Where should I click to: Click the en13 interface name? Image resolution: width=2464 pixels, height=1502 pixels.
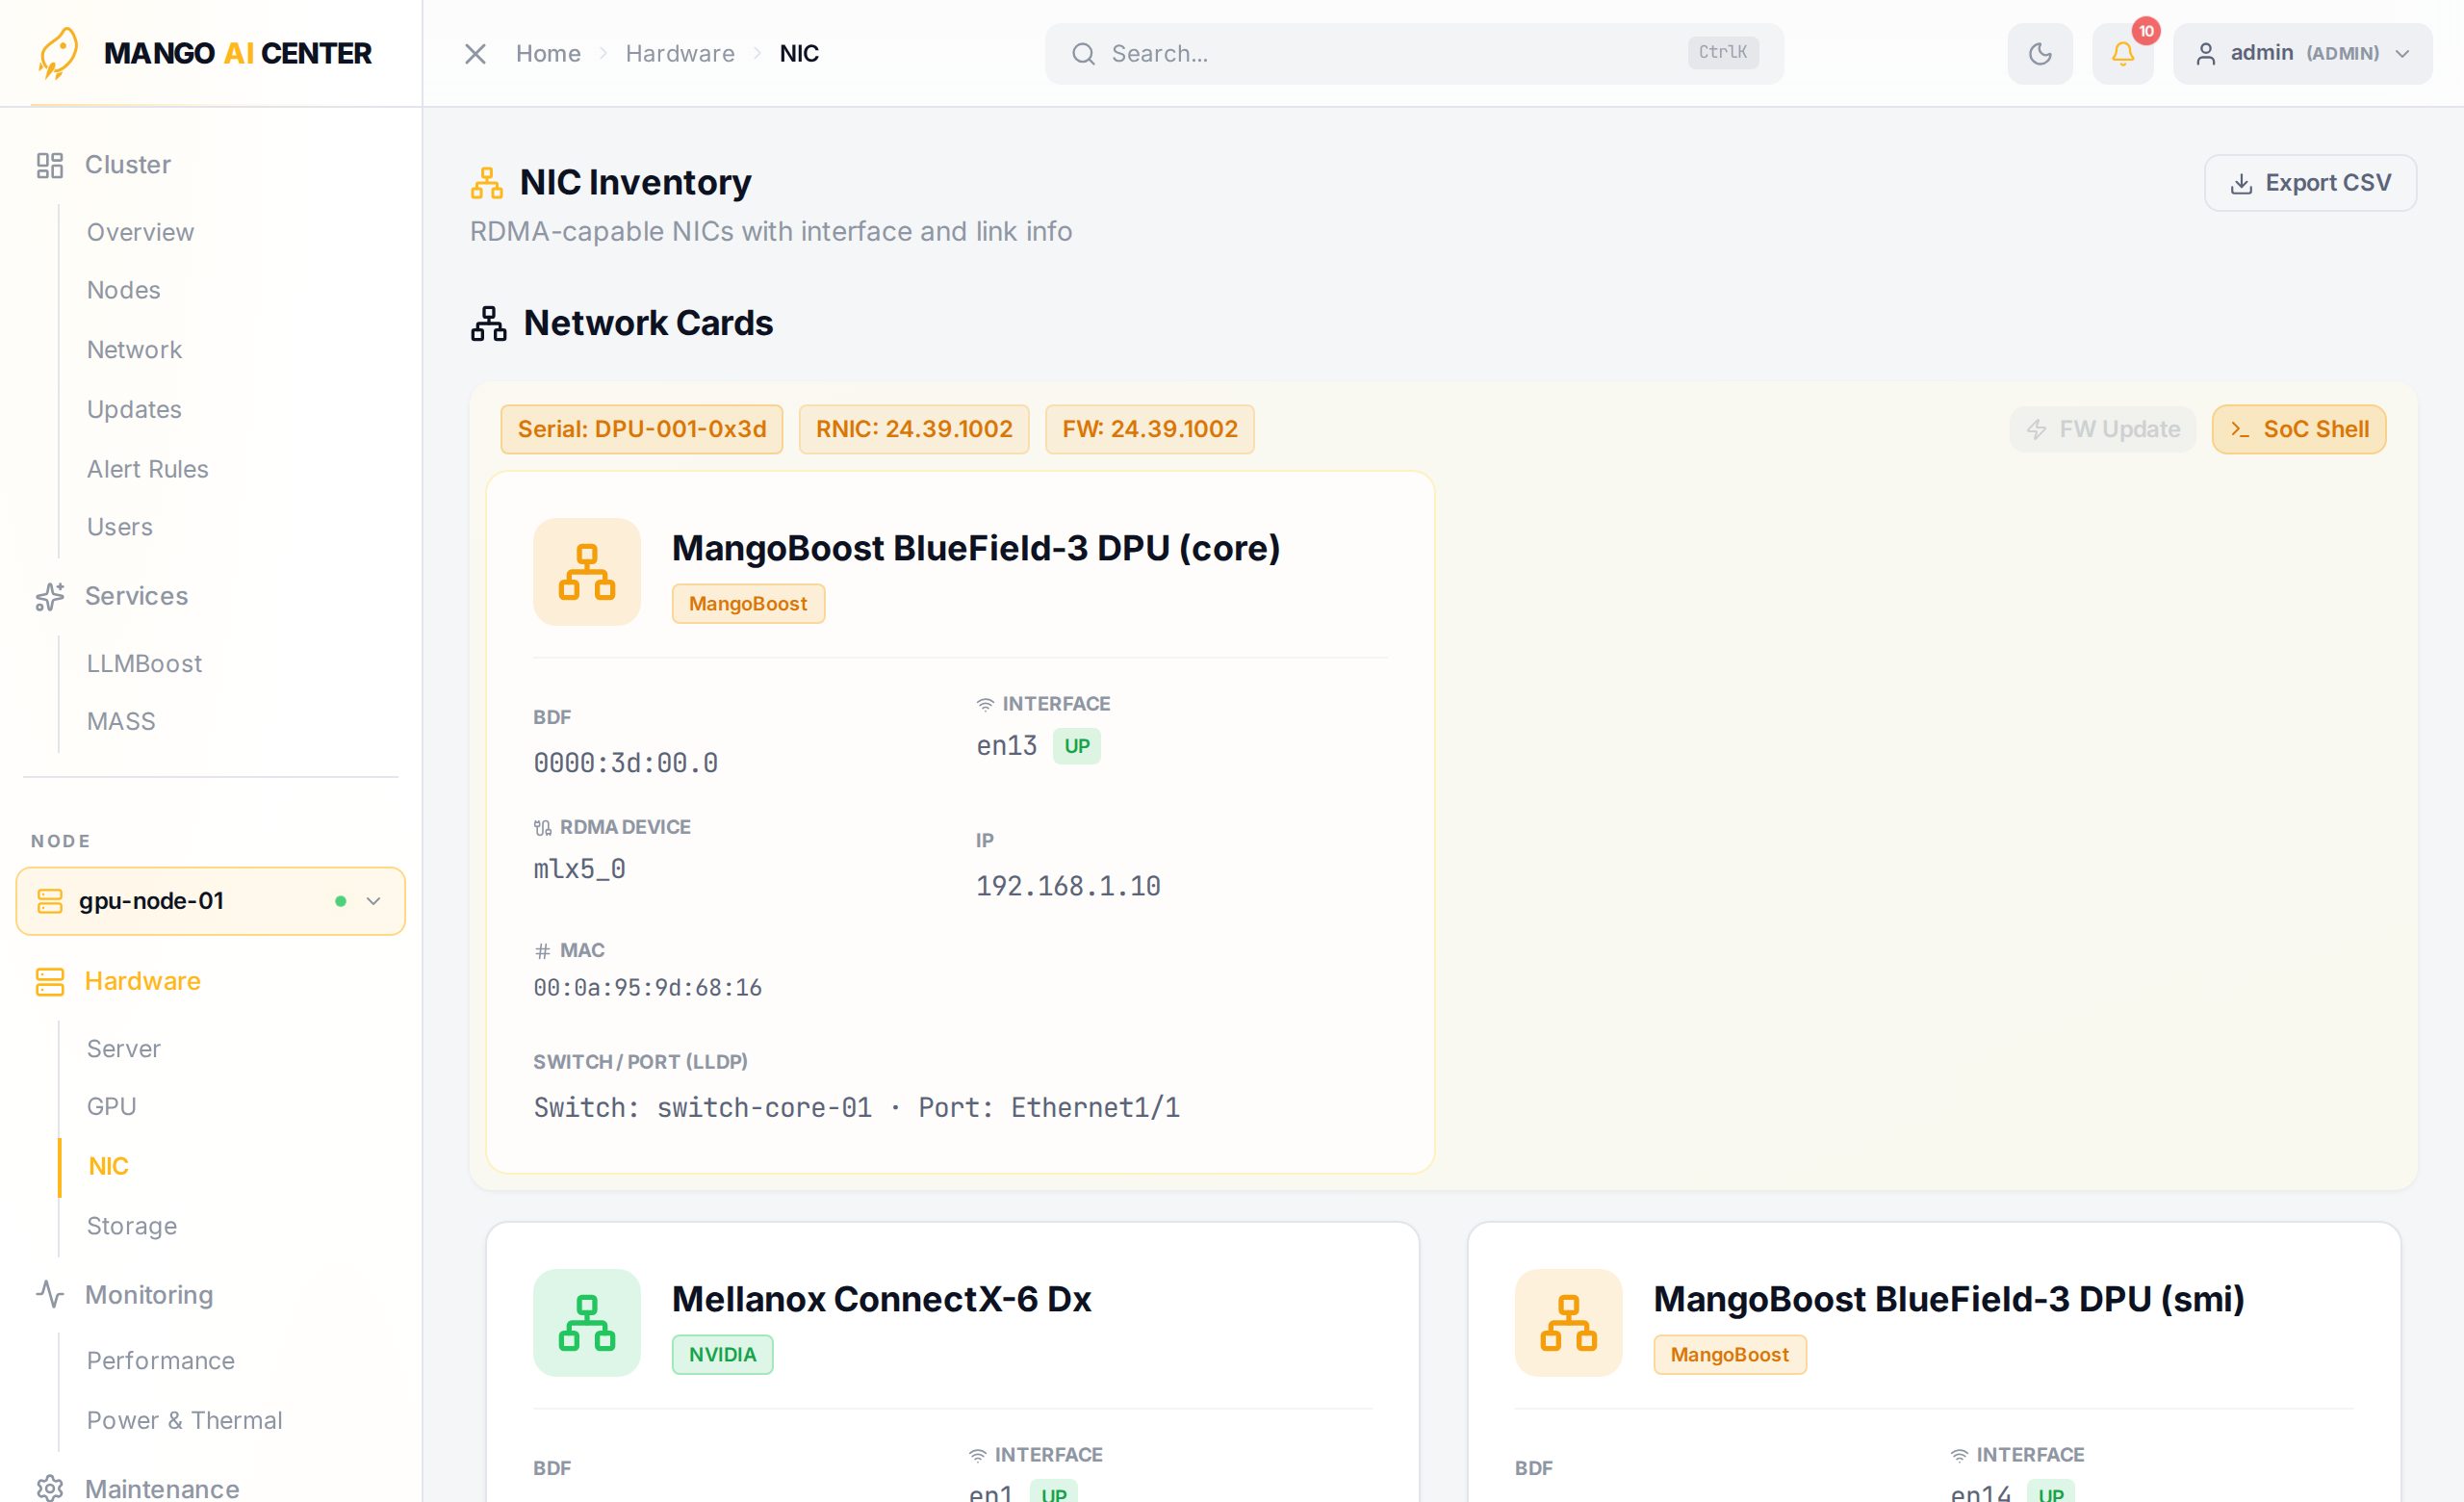(1007, 746)
